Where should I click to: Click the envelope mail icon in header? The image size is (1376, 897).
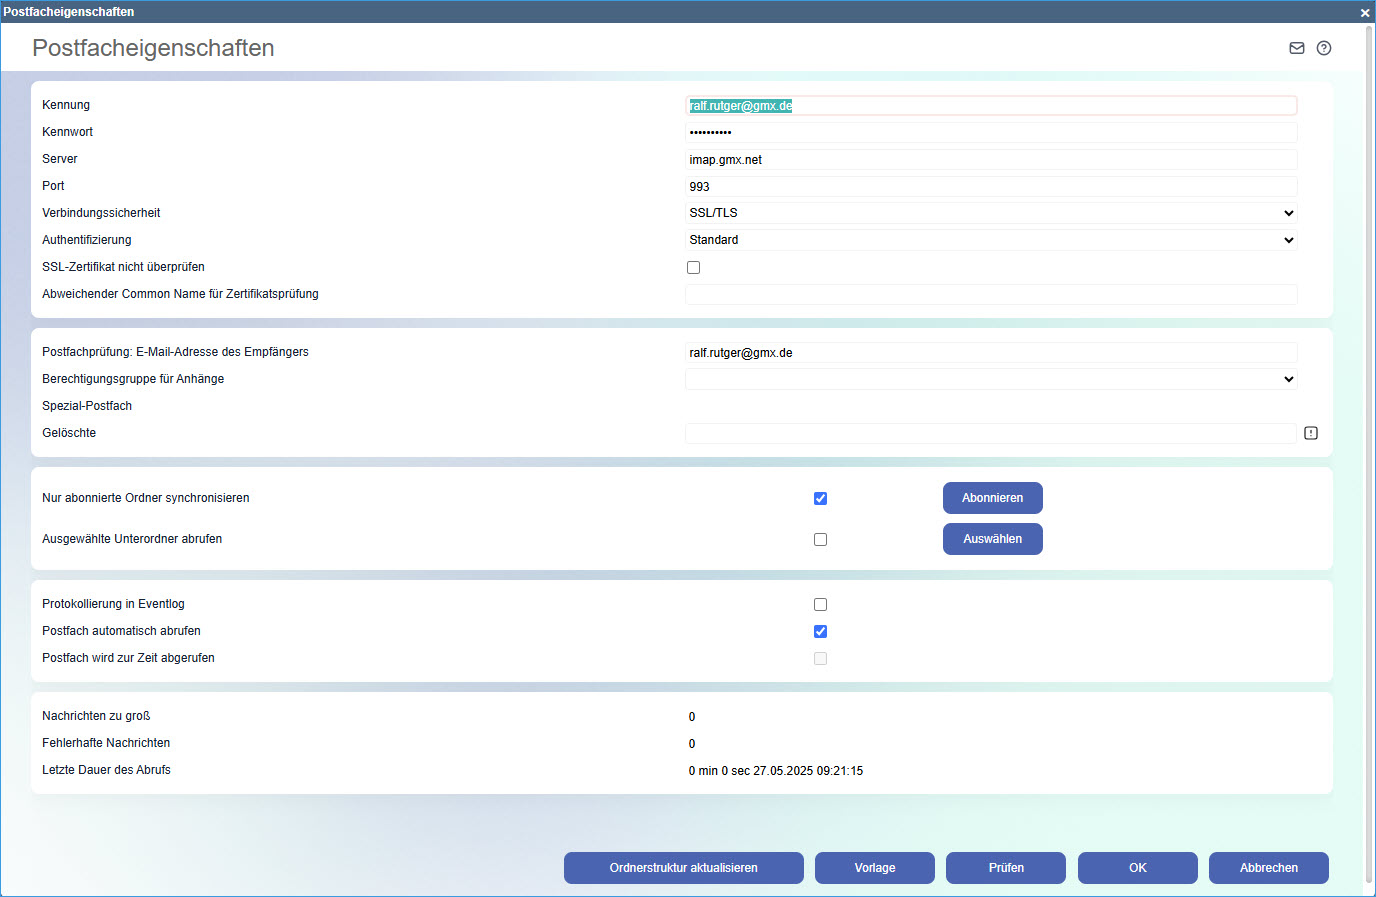1297,48
